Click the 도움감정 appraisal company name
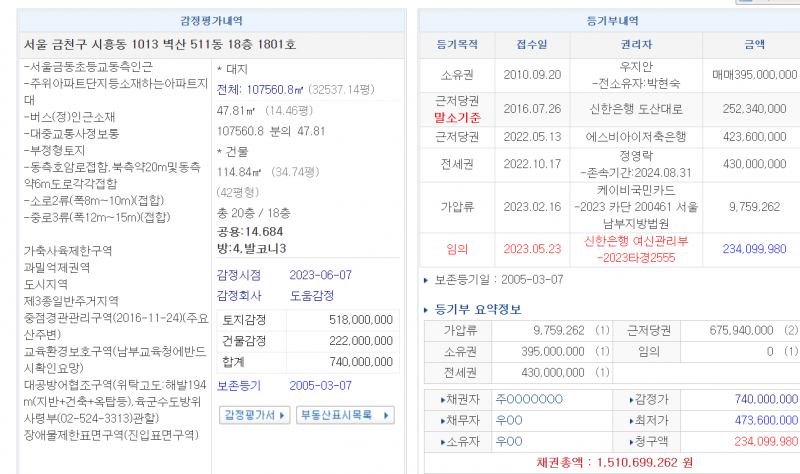This screenshot has height=474, width=800. tap(313, 297)
